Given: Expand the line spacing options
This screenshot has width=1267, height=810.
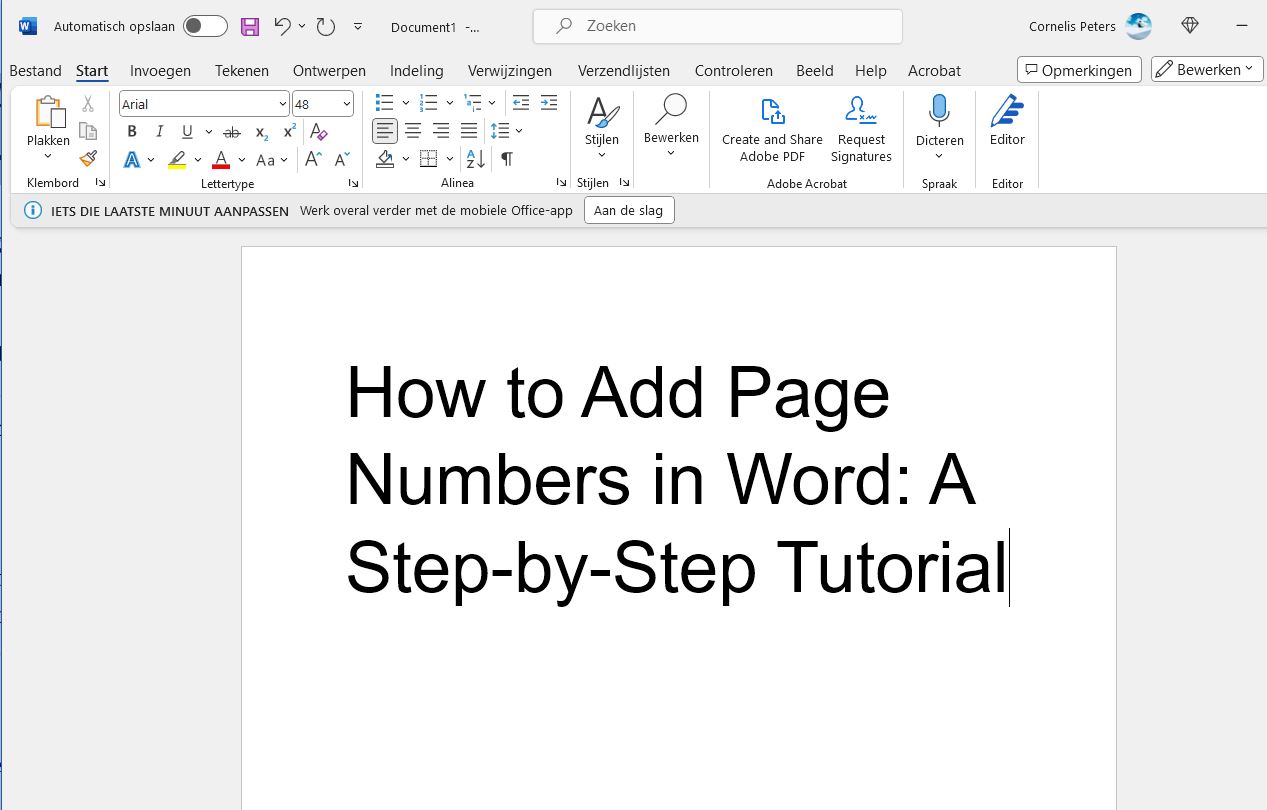Looking at the screenshot, I should (519, 130).
